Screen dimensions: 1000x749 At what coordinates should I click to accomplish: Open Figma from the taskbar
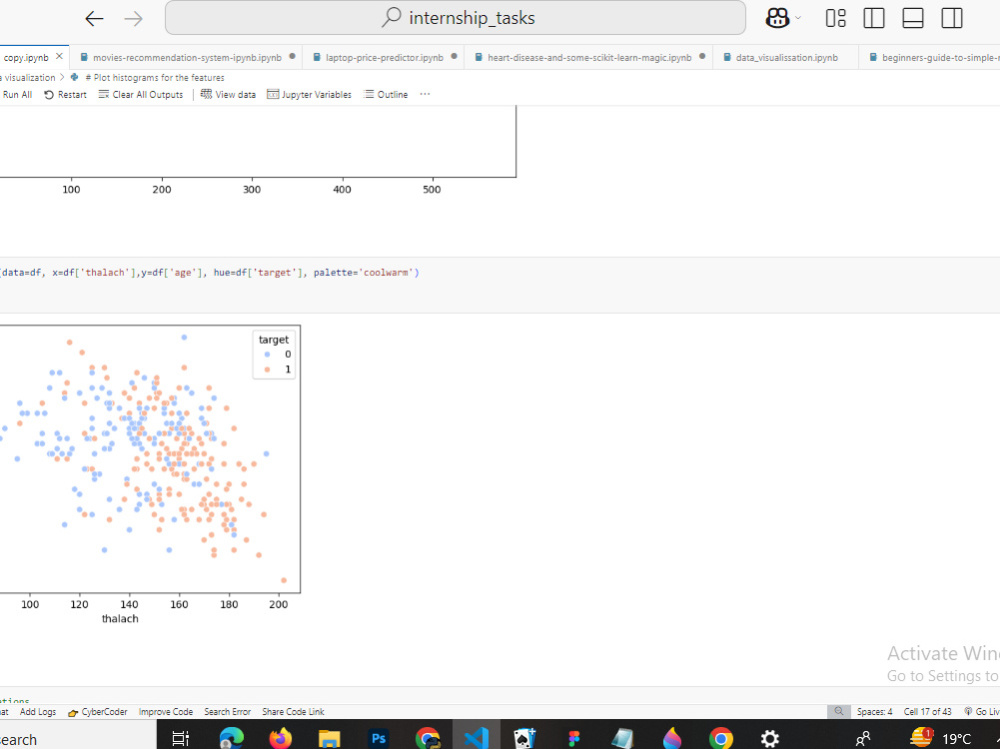click(574, 738)
